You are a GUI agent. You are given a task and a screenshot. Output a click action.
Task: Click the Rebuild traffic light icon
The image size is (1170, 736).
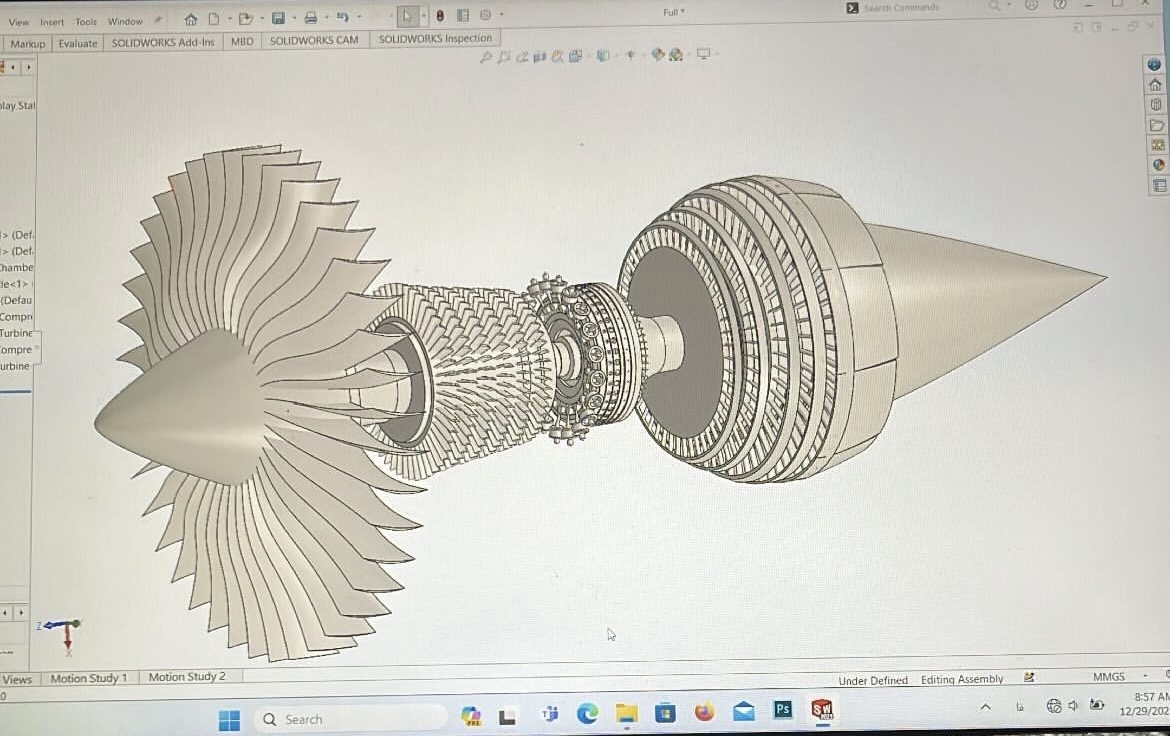[x=440, y=16]
